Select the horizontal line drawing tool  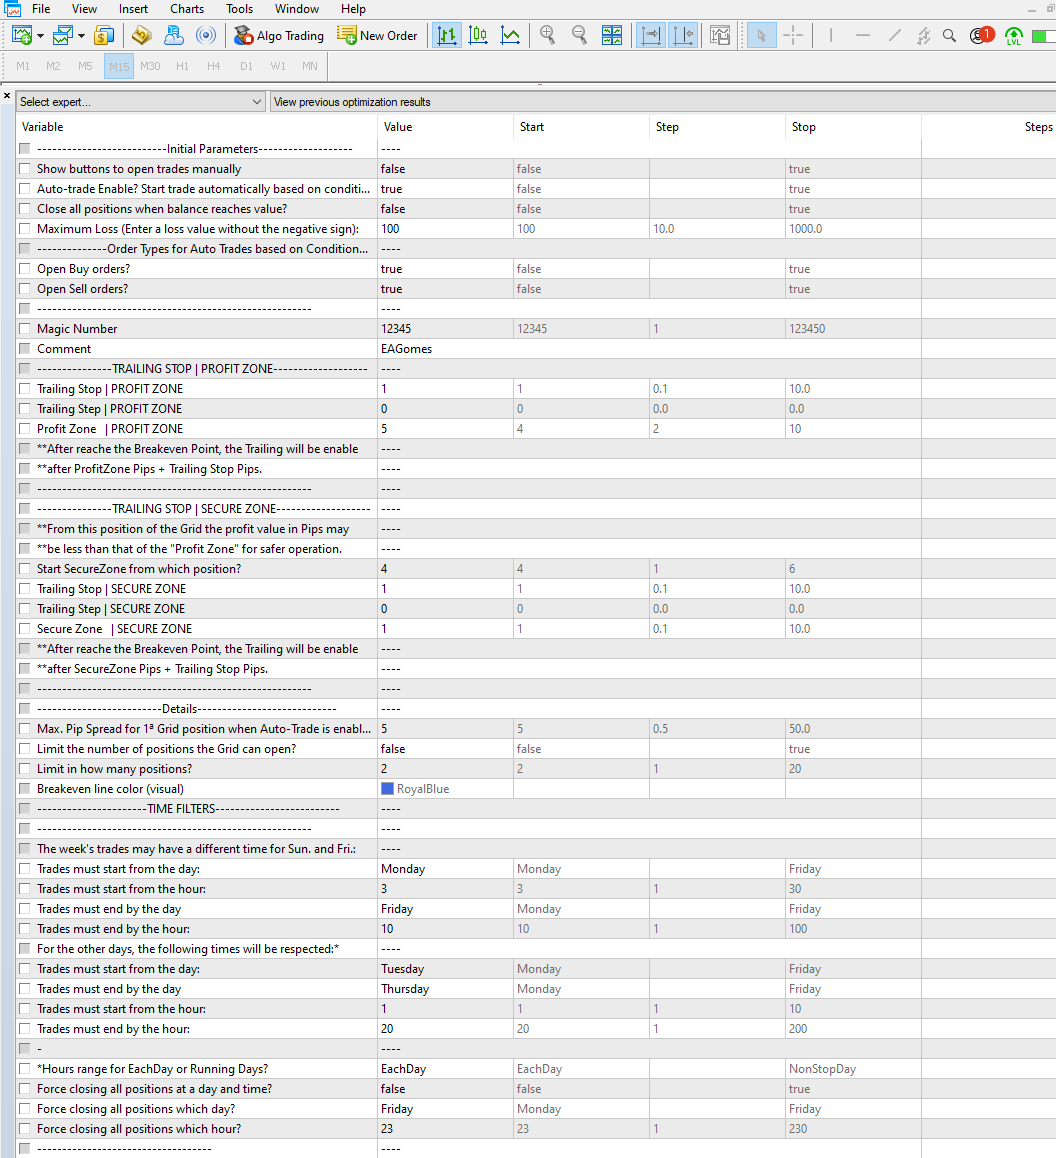[863, 35]
